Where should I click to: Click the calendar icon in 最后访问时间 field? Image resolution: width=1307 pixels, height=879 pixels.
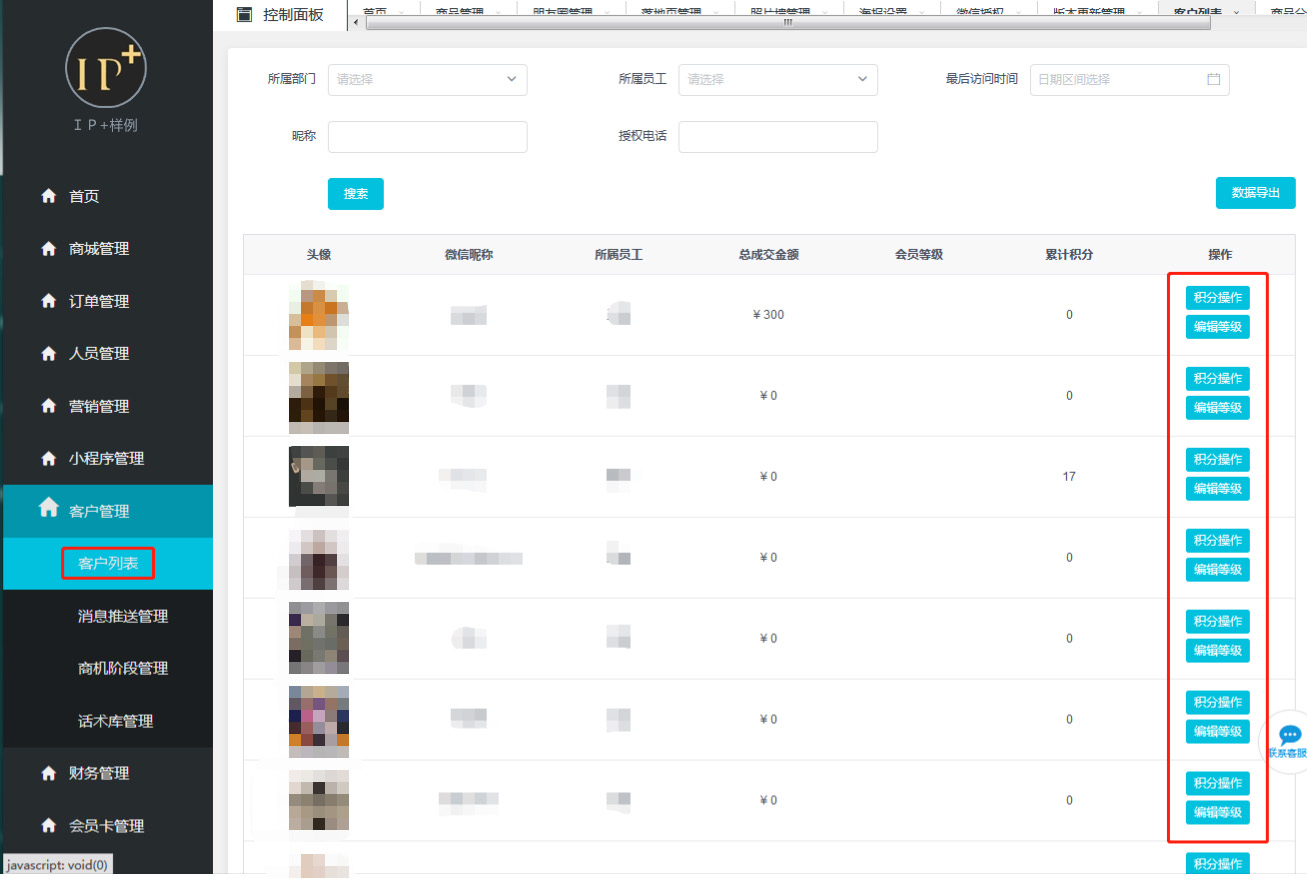coord(1213,79)
